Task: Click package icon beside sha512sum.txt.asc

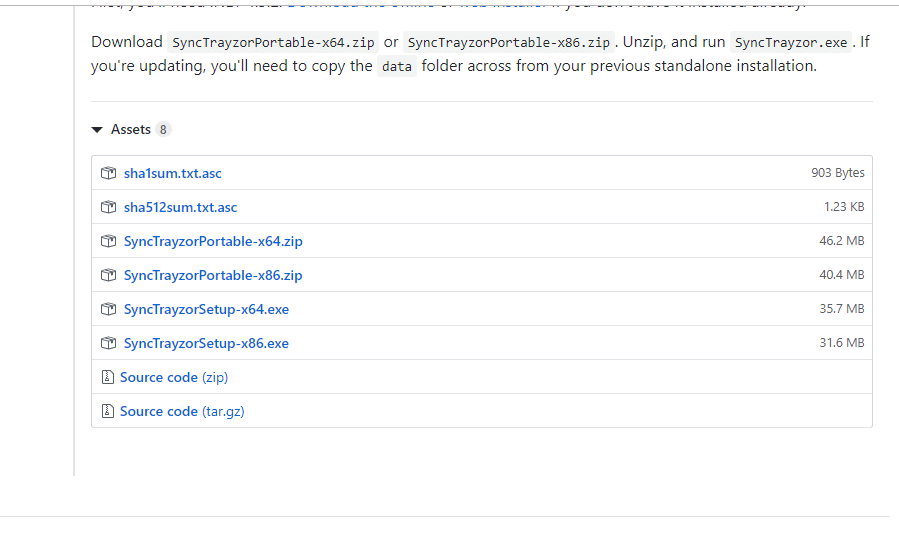Action: pos(108,207)
